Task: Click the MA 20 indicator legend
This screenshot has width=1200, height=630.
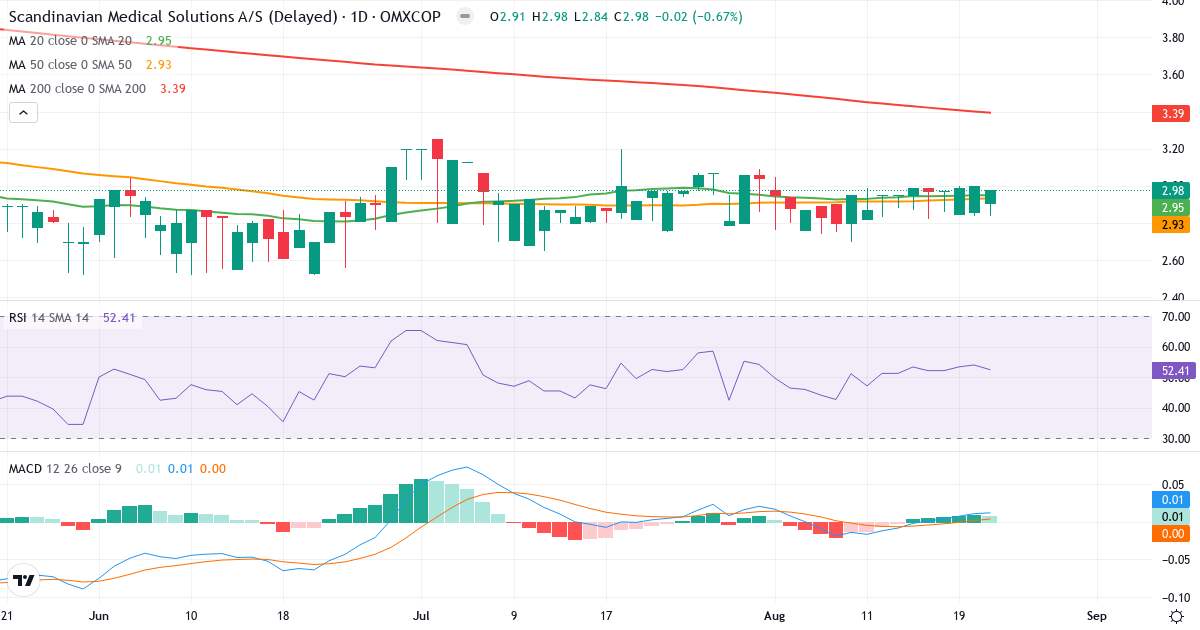Action: [90, 41]
